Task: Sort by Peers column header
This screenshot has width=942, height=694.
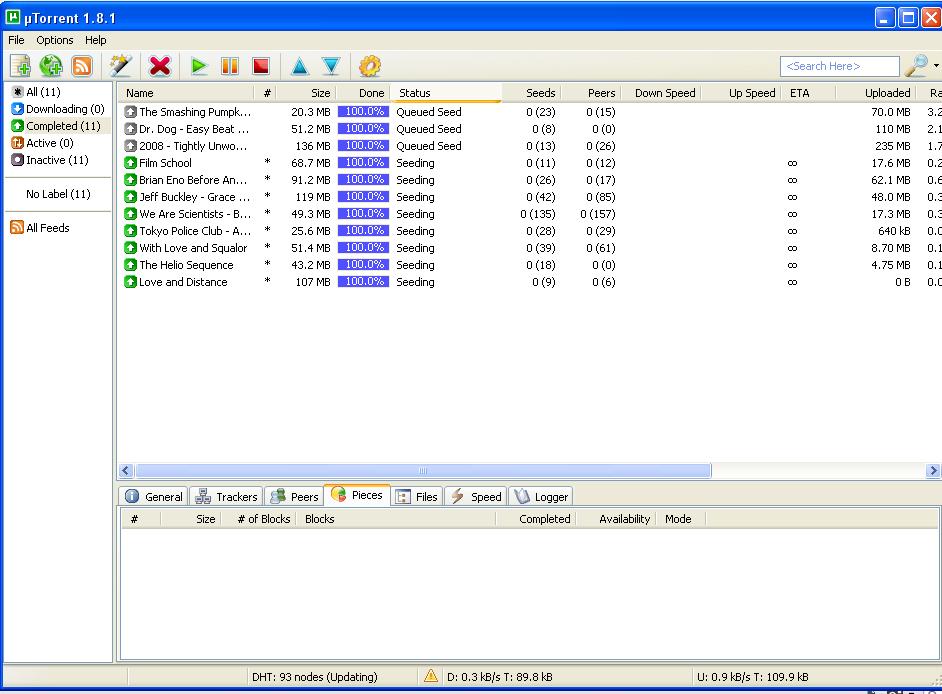Action: click(x=591, y=93)
